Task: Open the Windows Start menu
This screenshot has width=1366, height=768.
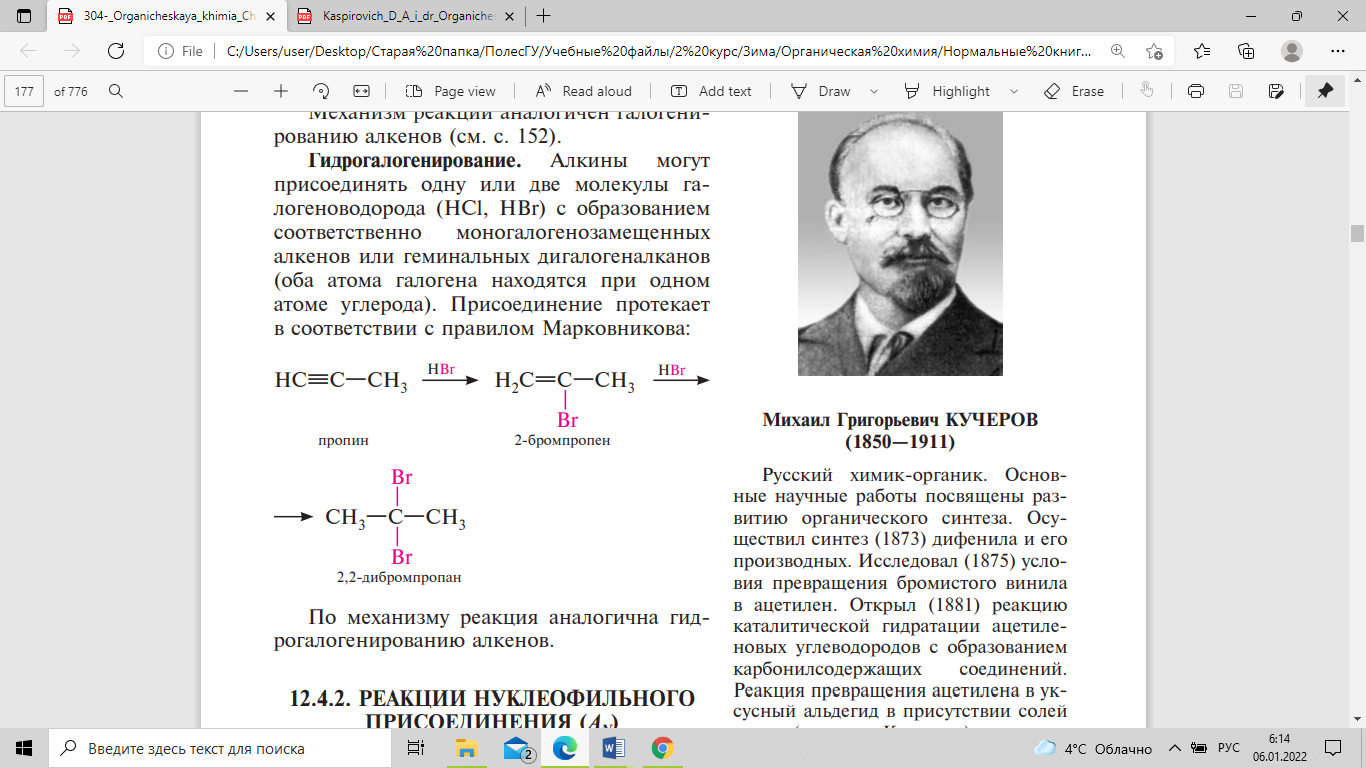Action: tap(24, 748)
